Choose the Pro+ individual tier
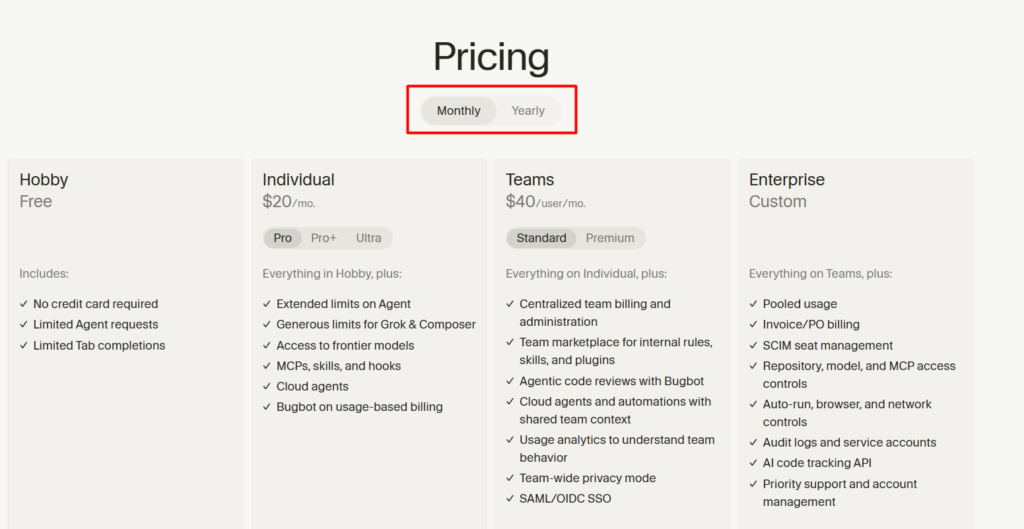The height and width of the screenshot is (529, 1024). coord(323,238)
